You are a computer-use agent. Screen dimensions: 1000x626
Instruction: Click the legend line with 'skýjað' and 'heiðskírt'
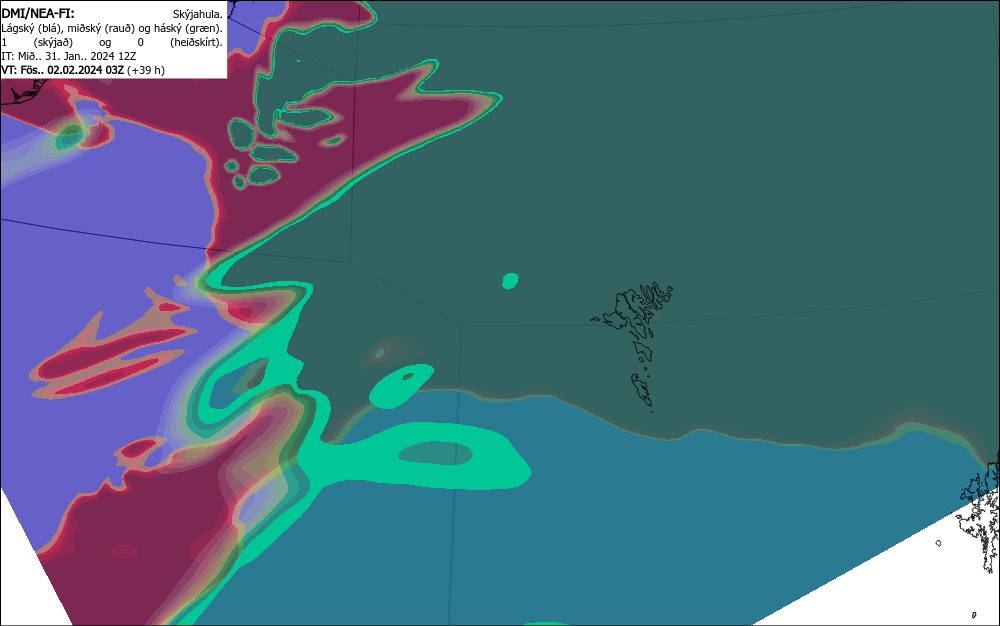pos(112,42)
